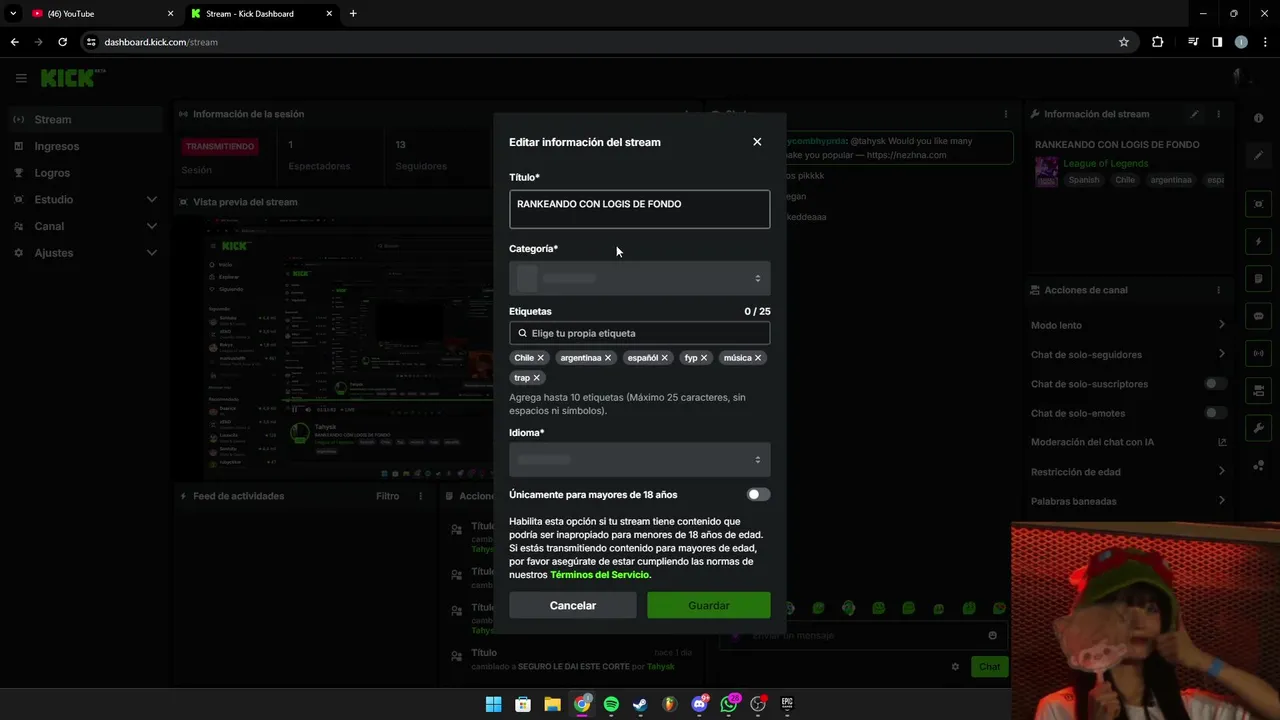Switch to the Stream - Kick Dashboard tab

tap(262, 14)
